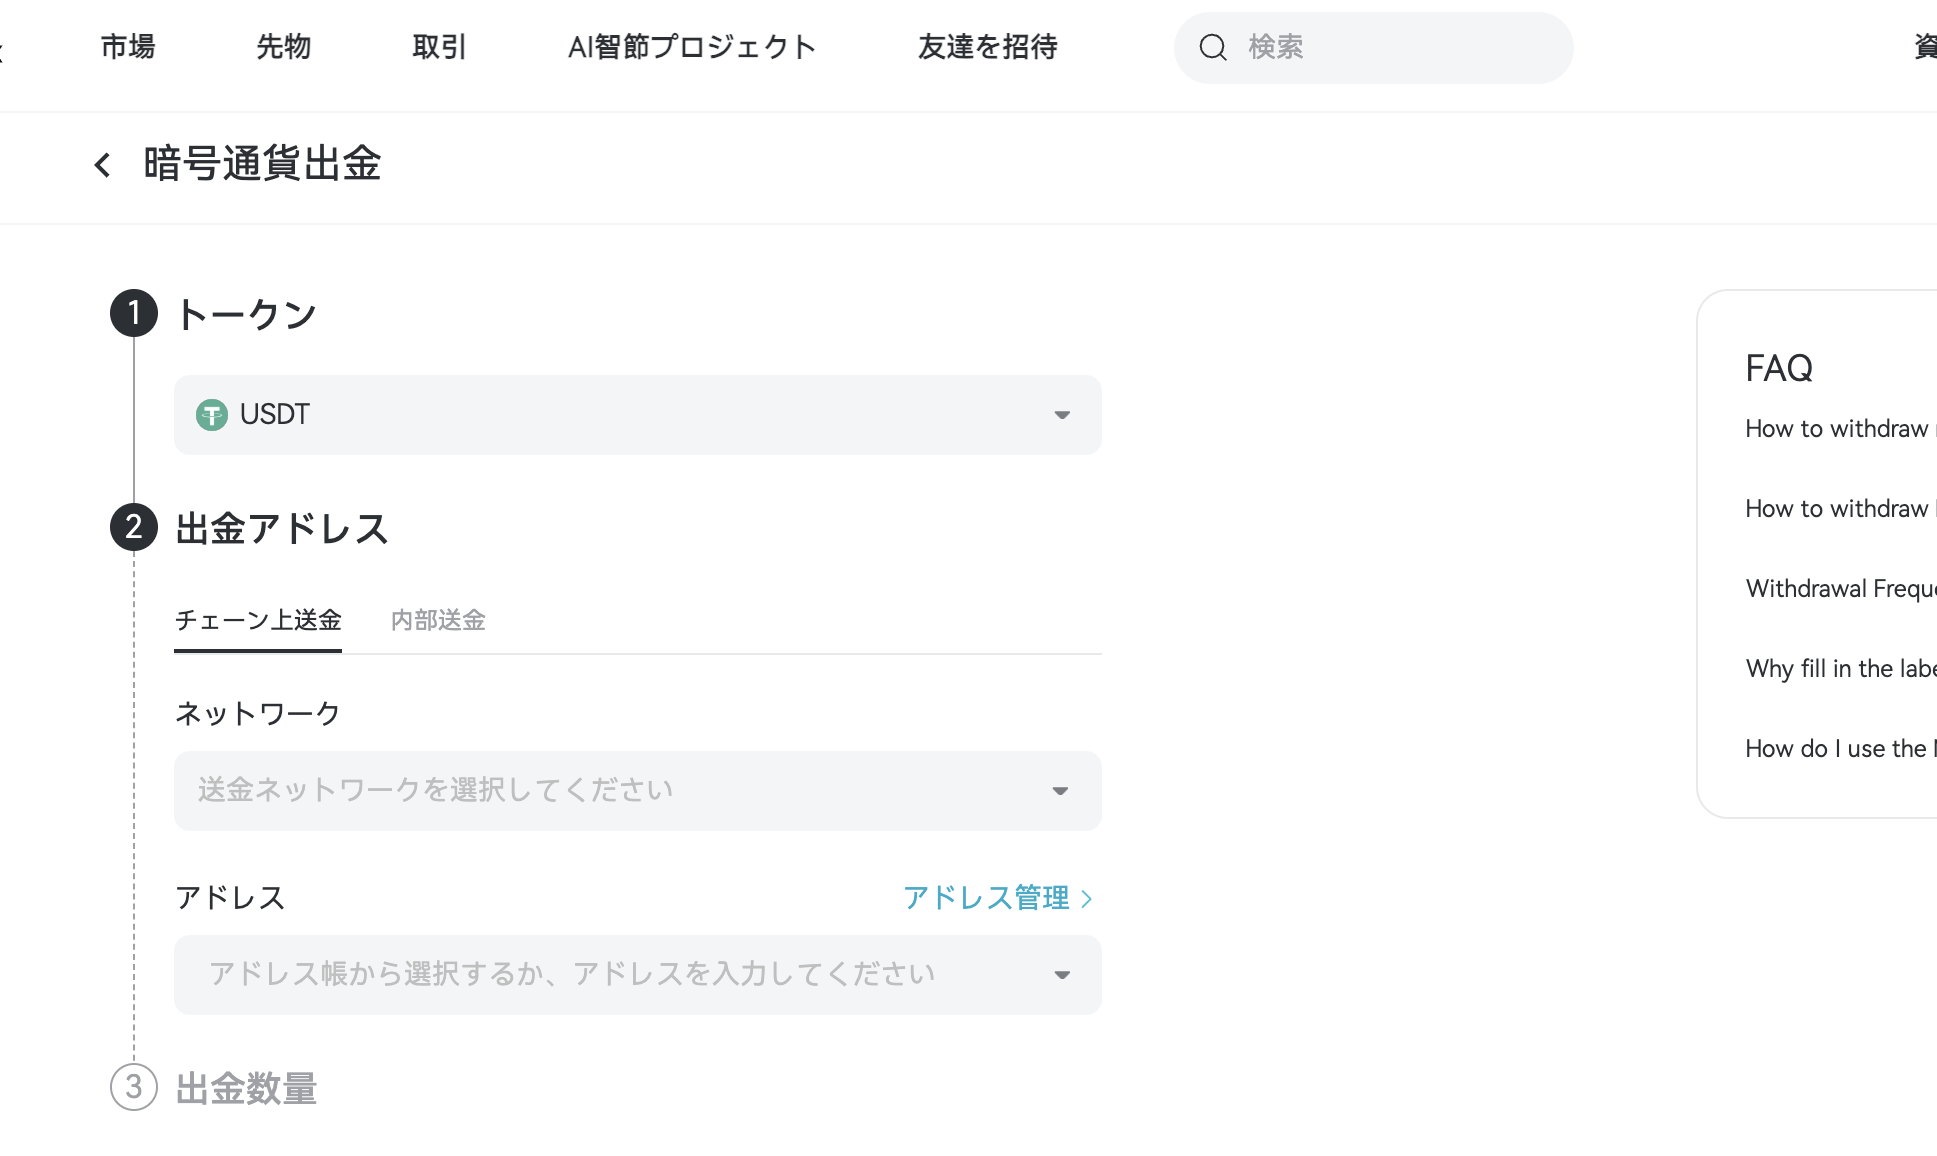Image resolution: width=1937 pixels, height=1156 pixels.
Task: Click the step 1 circle indicator
Action: 133,313
